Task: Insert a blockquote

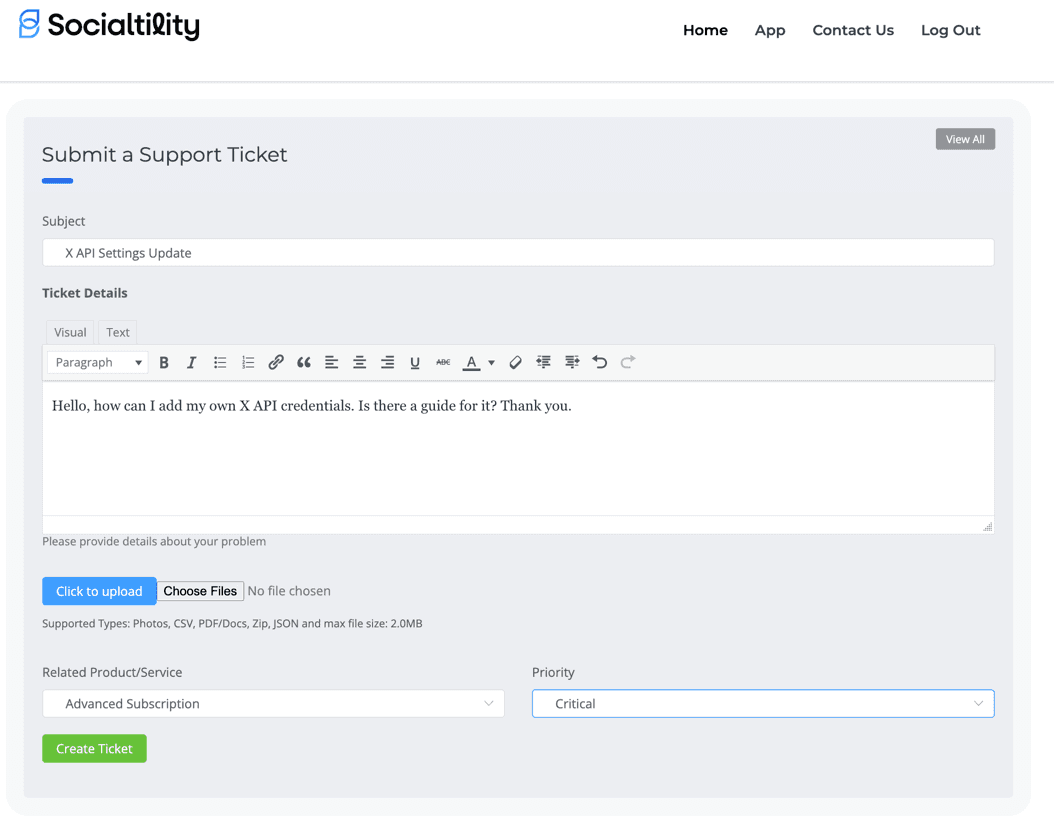Action: point(306,362)
